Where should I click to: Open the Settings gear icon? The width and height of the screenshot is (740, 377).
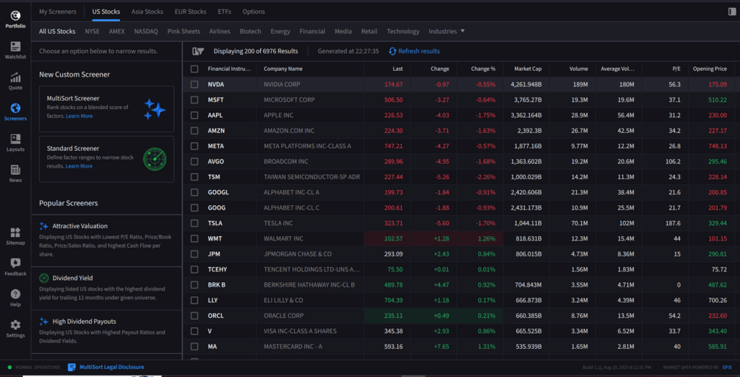pyautogui.click(x=15, y=325)
